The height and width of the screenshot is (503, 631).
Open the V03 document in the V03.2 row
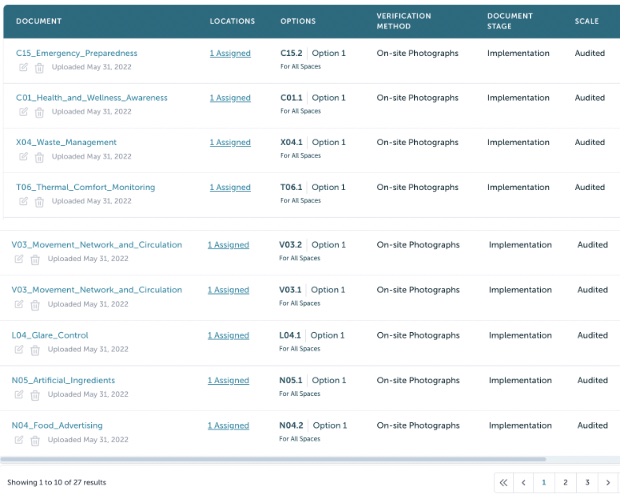(97, 245)
